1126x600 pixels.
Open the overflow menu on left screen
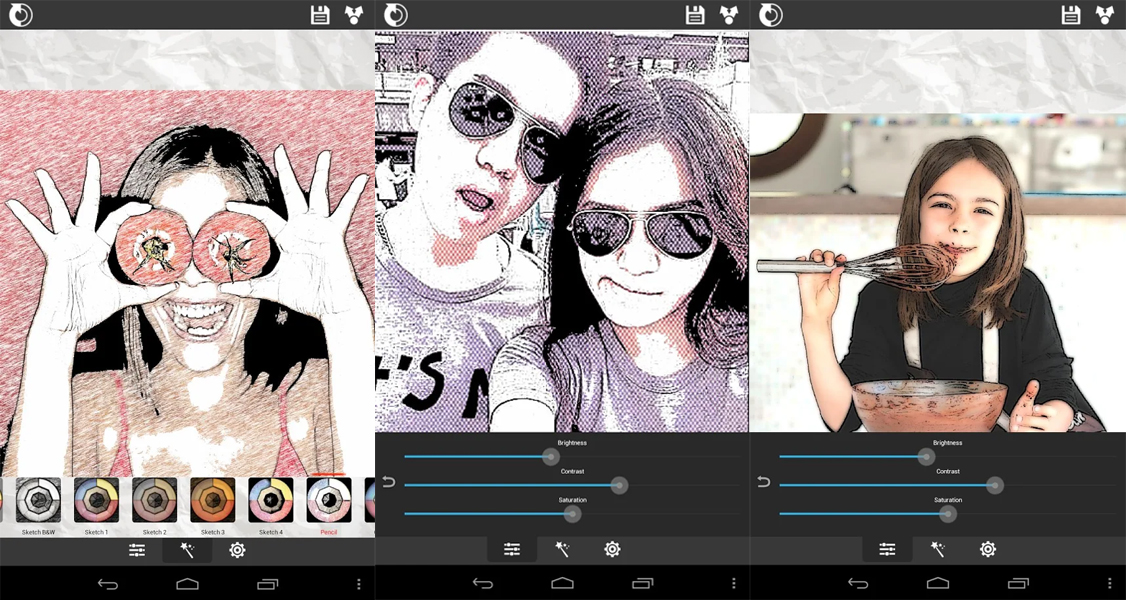[358, 583]
